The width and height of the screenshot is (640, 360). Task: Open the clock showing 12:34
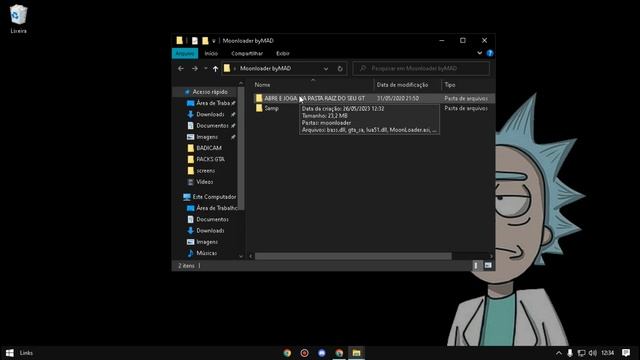pyautogui.click(x=607, y=353)
